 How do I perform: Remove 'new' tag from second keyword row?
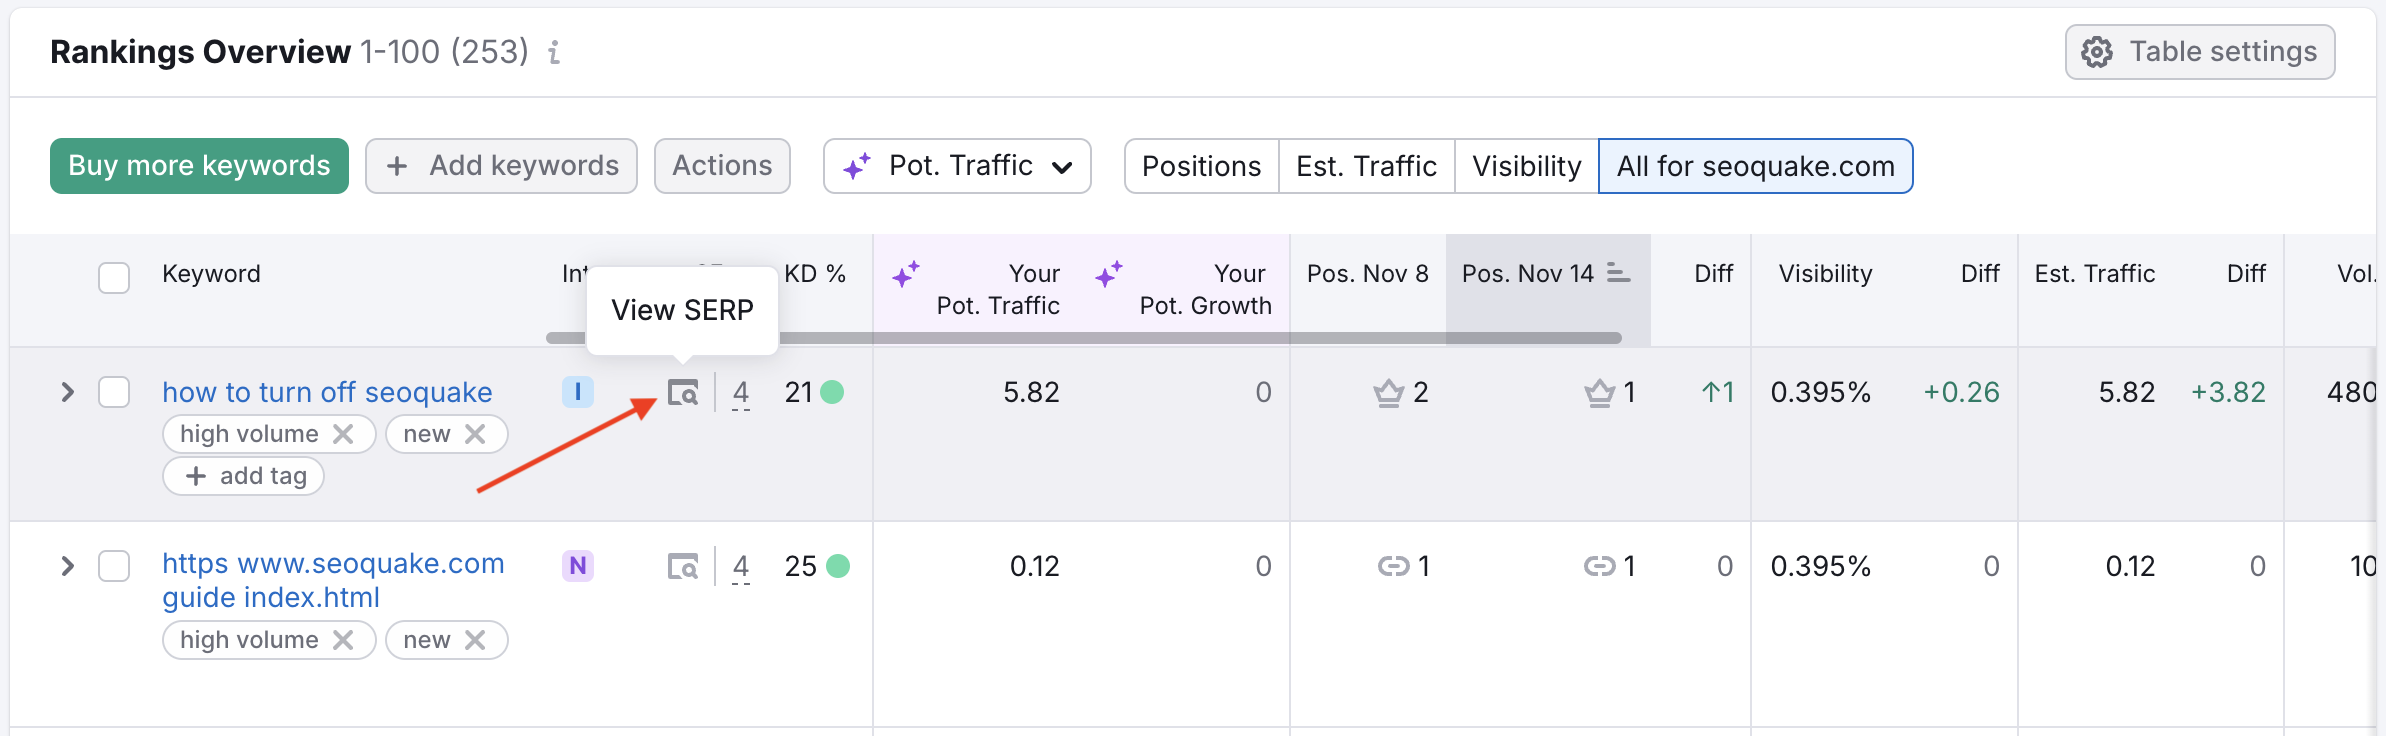point(475,640)
